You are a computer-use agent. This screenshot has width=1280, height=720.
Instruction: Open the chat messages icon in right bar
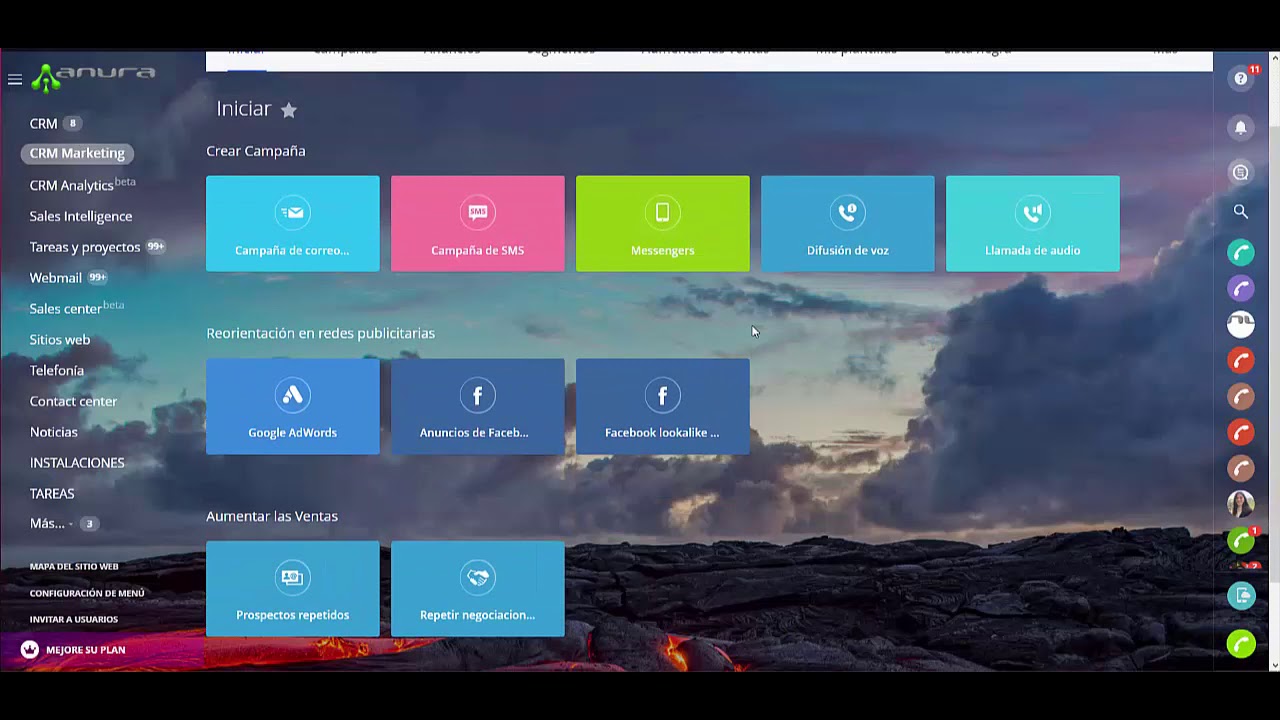(1241, 172)
